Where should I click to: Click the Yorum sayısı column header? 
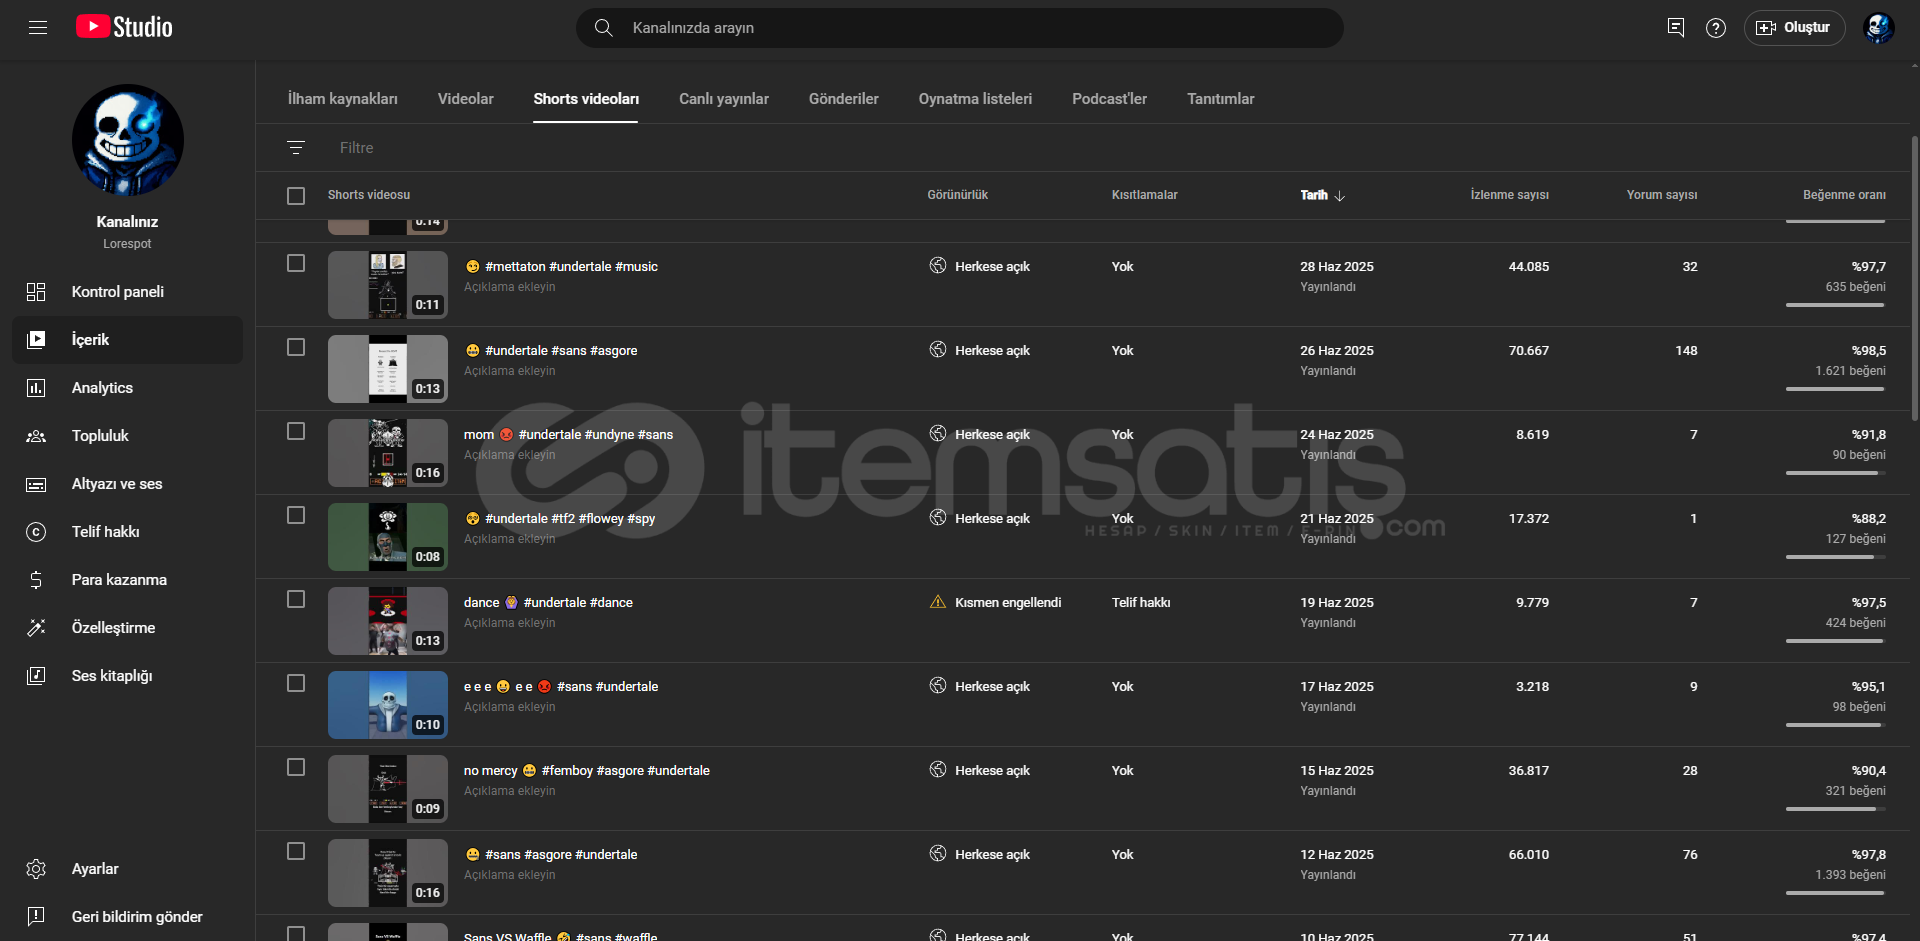click(1662, 195)
